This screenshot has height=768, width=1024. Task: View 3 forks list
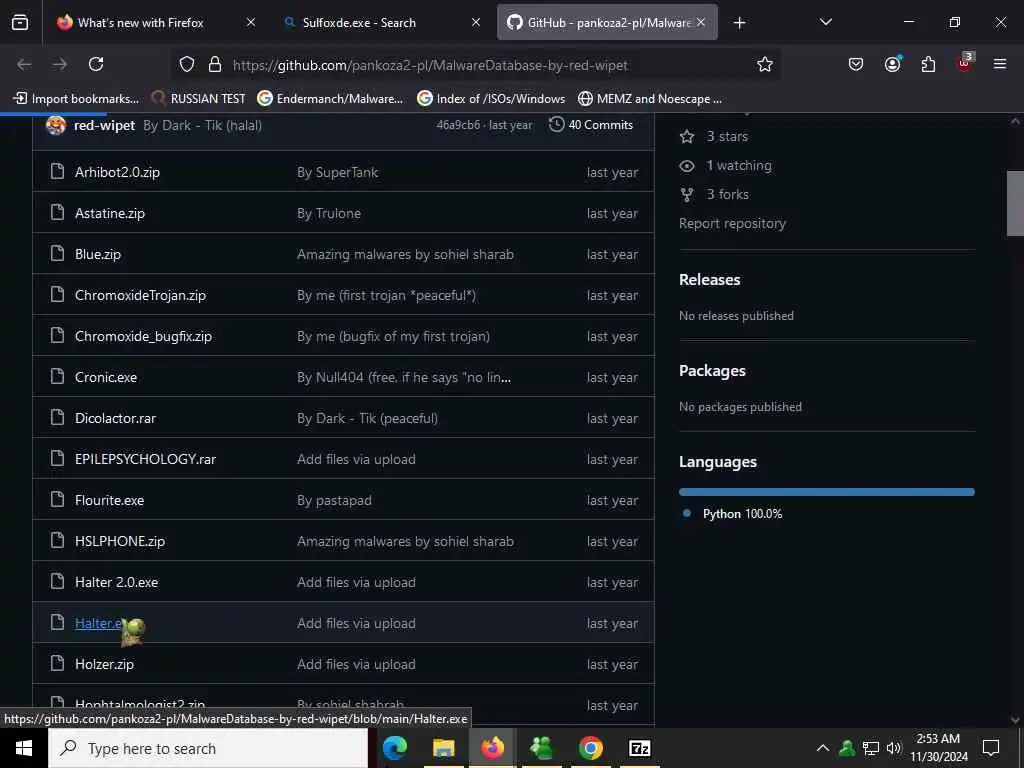pos(714,195)
